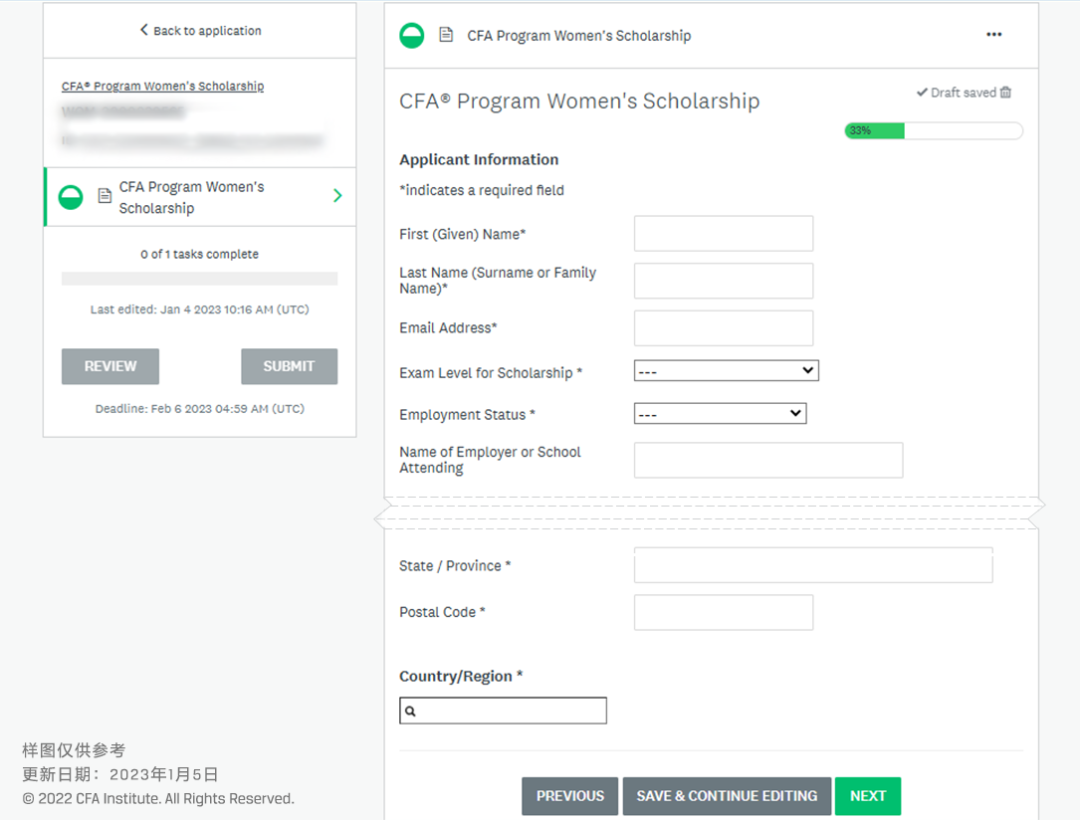Viewport: 1080px width, 820px height.
Task: Click the 'Employment Status *' label
Action: coord(467,415)
